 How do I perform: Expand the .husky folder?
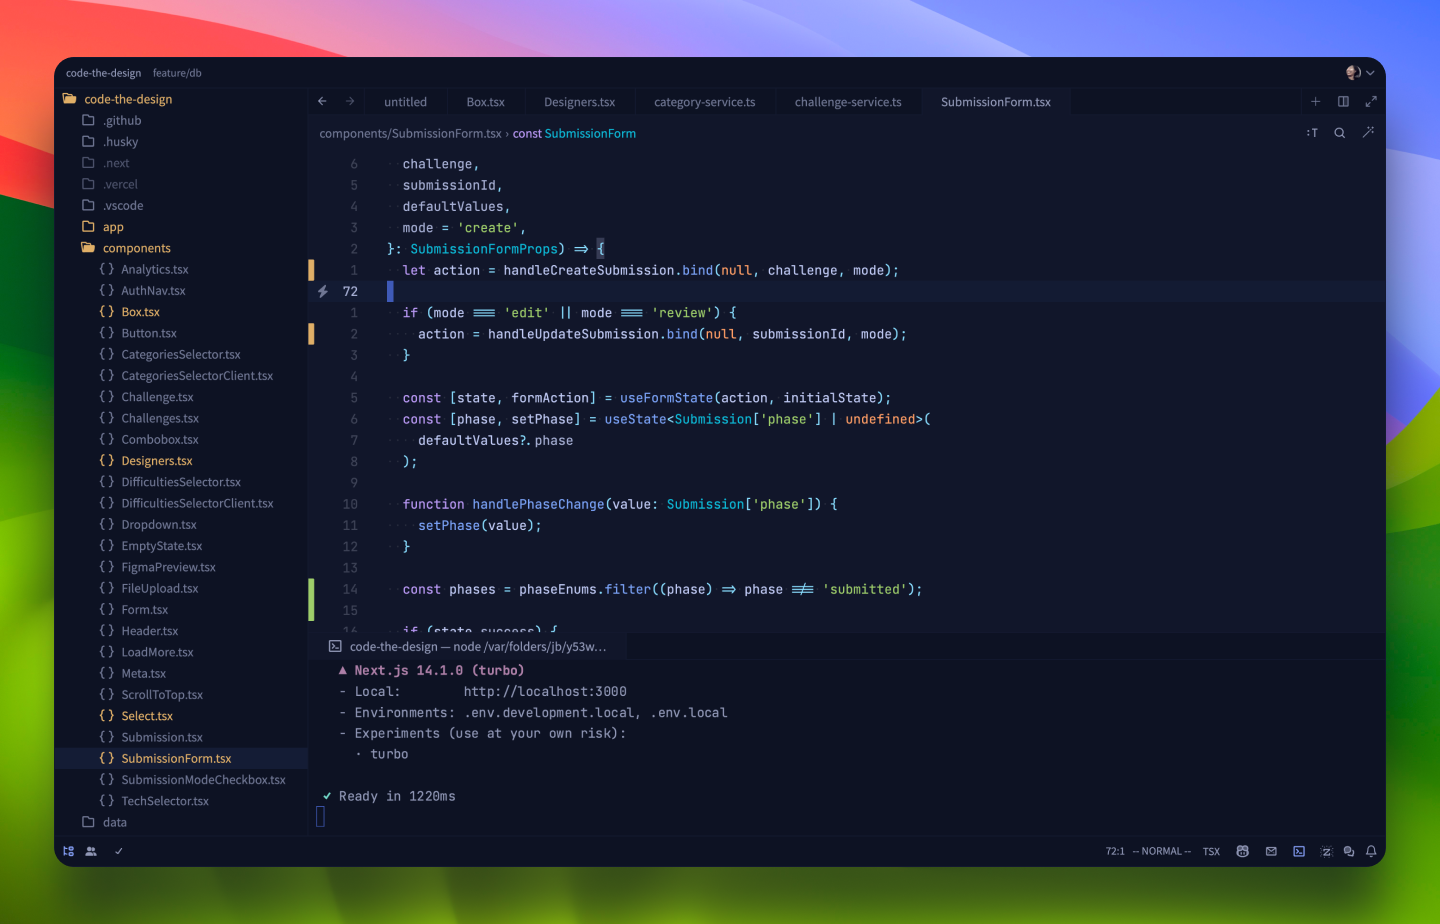click(x=181, y=142)
